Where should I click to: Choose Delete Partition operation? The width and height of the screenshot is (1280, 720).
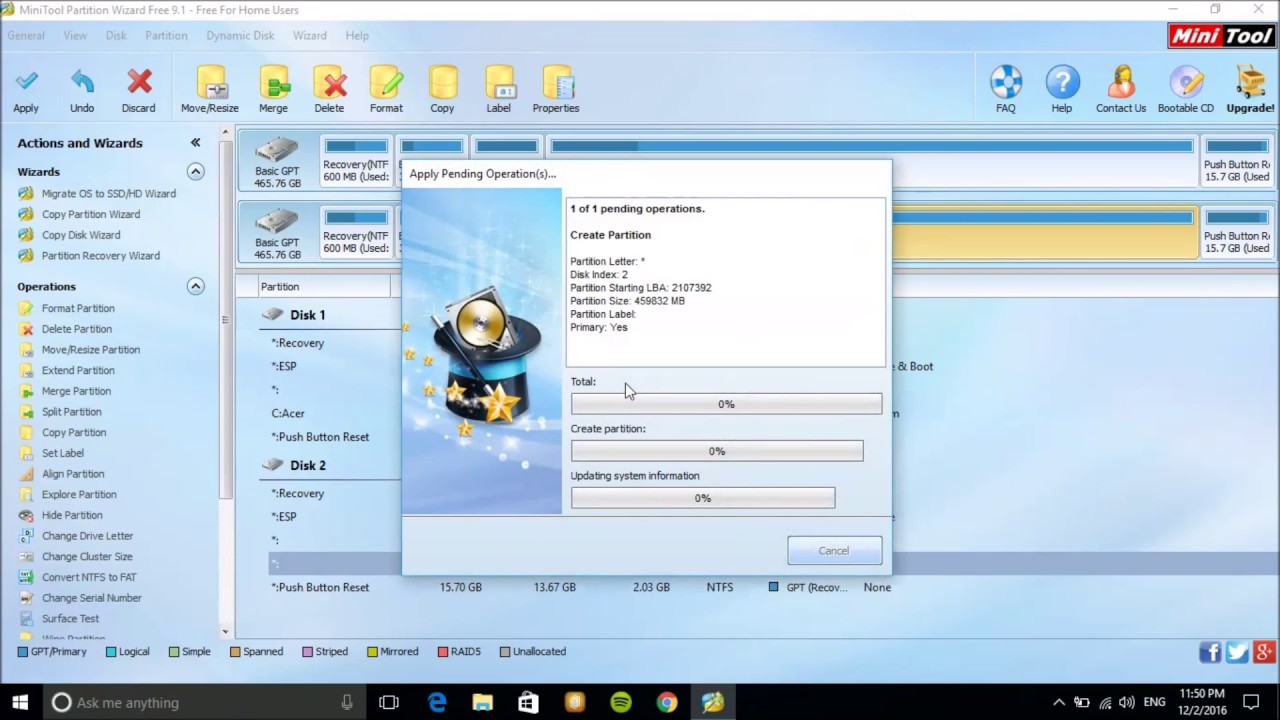coord(76,329)
